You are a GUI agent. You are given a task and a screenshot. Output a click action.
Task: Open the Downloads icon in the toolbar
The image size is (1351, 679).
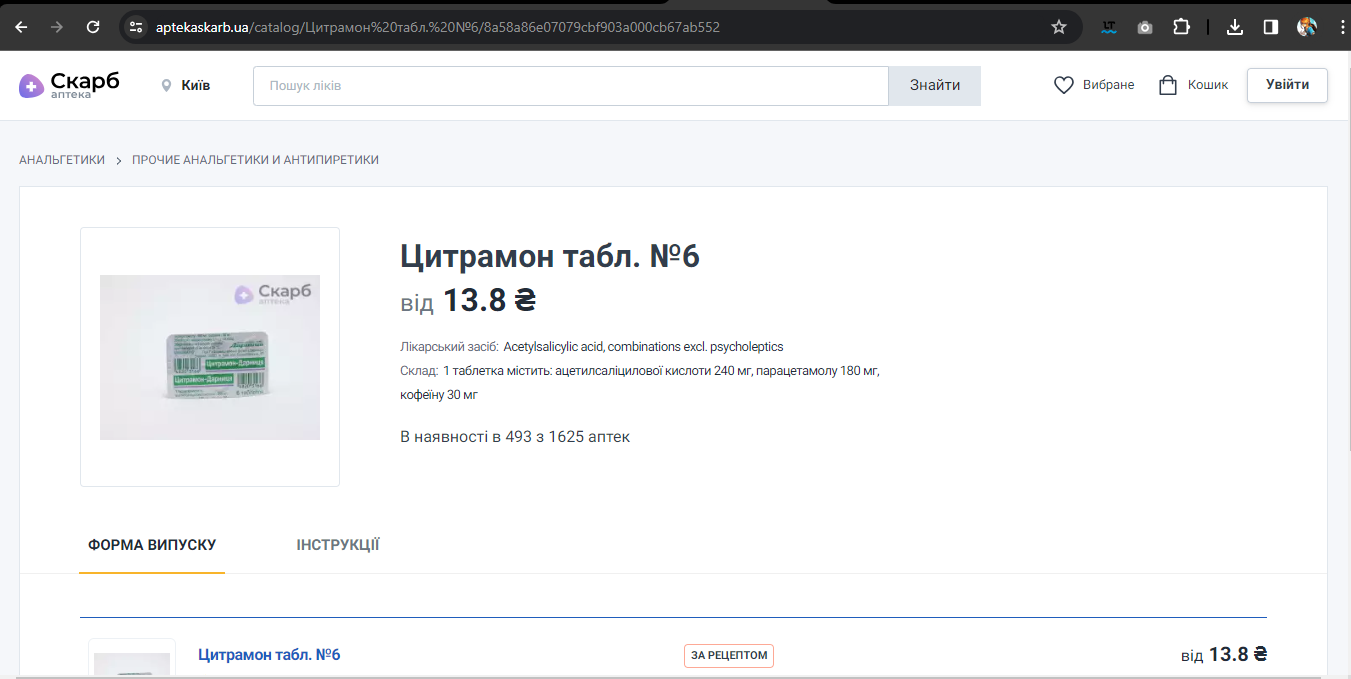[x=1234, y=27]
